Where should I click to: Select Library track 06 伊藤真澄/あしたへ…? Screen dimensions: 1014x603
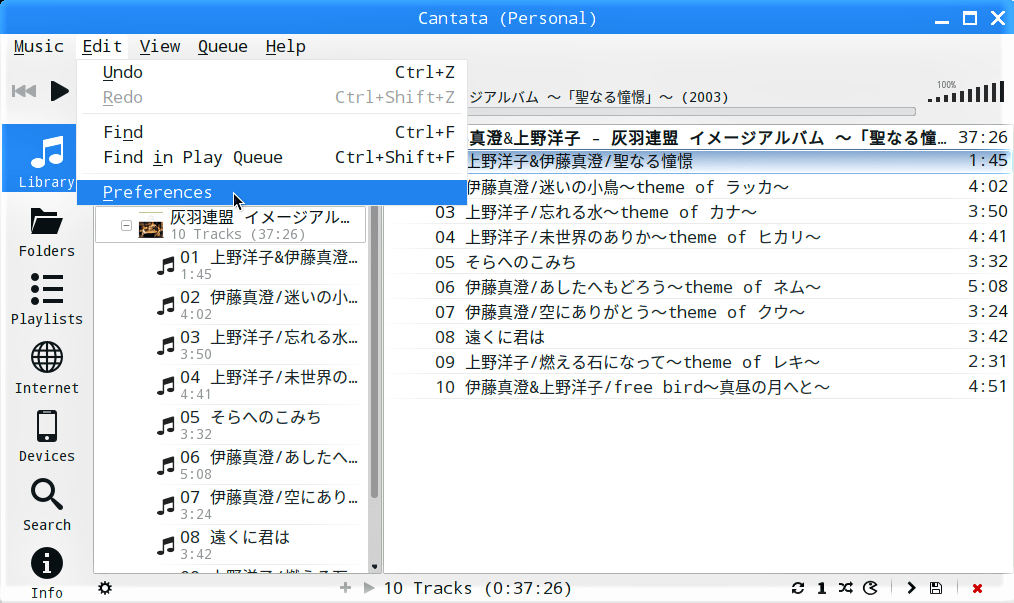click(x=260, y=465)
